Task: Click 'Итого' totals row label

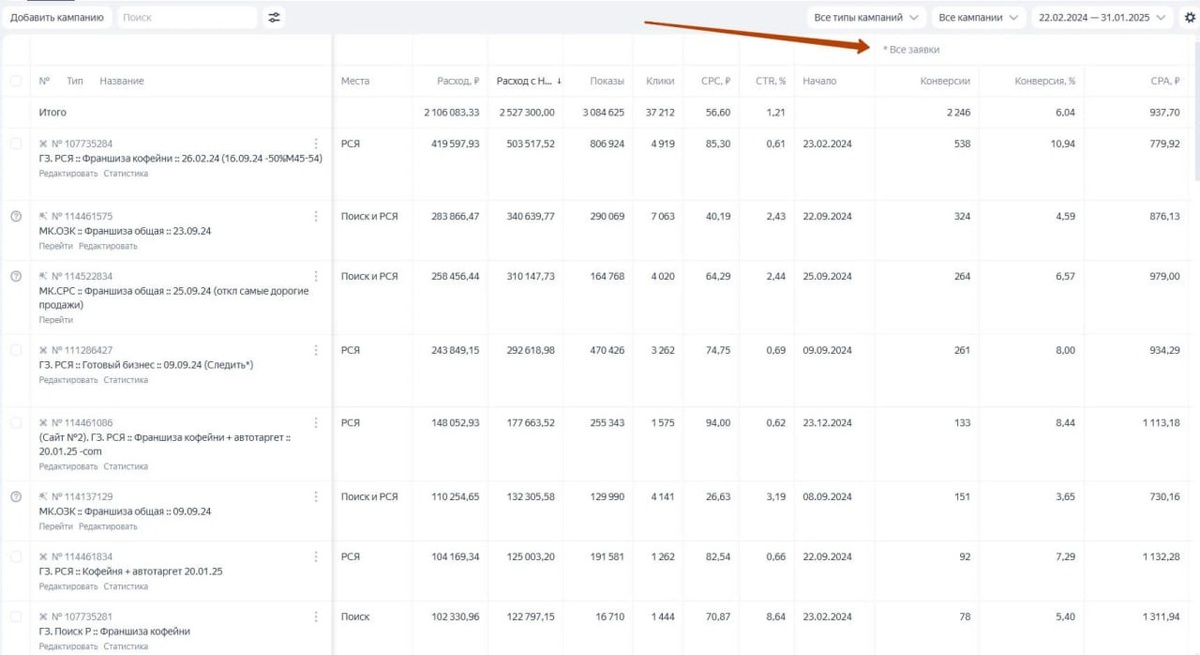Action: point(53,113)
